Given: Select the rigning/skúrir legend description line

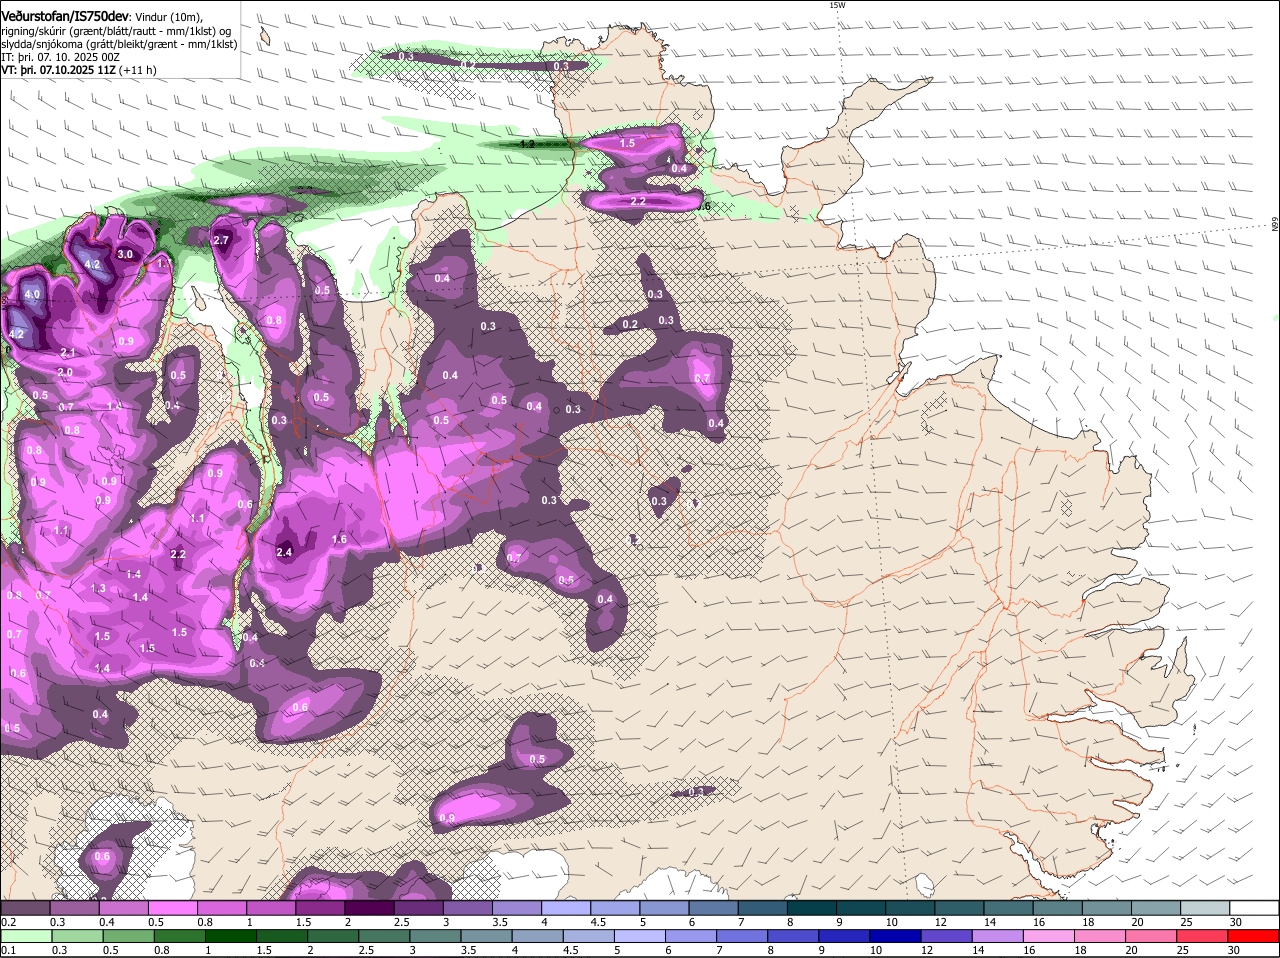Looking at the screenshot, I should coord(117,29).
